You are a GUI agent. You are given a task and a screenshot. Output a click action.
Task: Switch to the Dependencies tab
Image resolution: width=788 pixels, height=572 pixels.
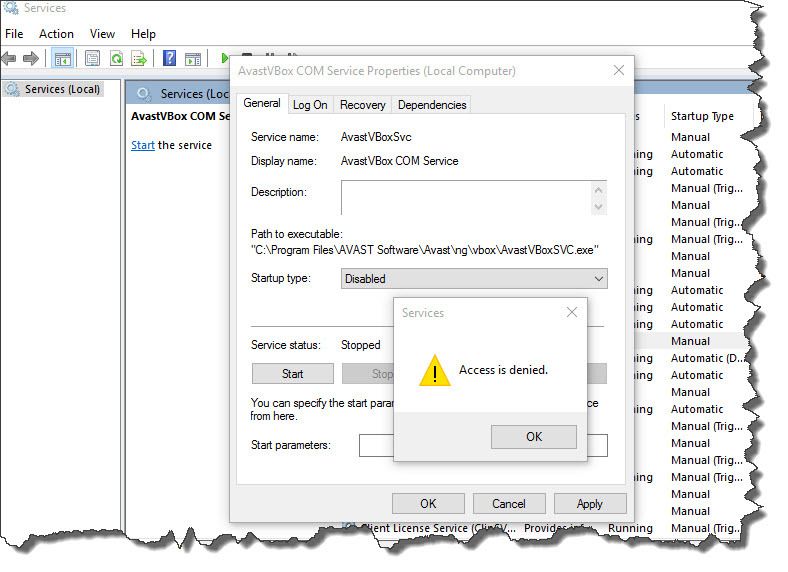click(x=432, y=105)
